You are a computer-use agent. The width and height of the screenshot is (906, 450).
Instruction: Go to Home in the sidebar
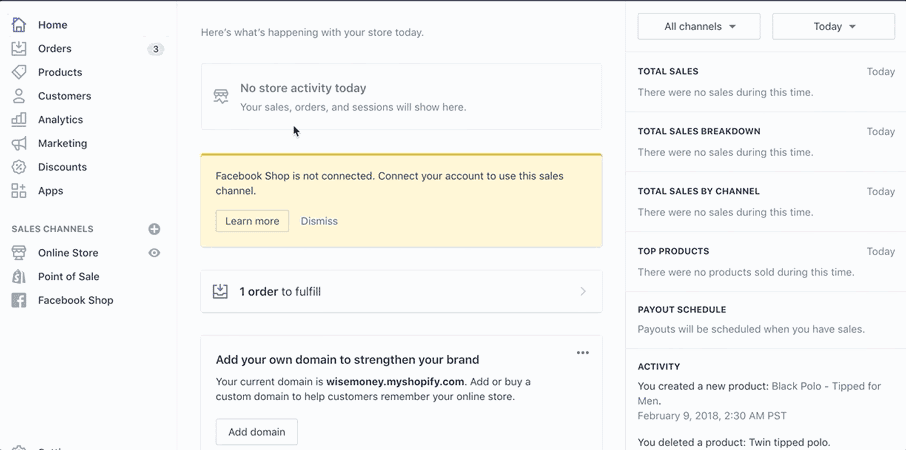click(x=53, y=25)
